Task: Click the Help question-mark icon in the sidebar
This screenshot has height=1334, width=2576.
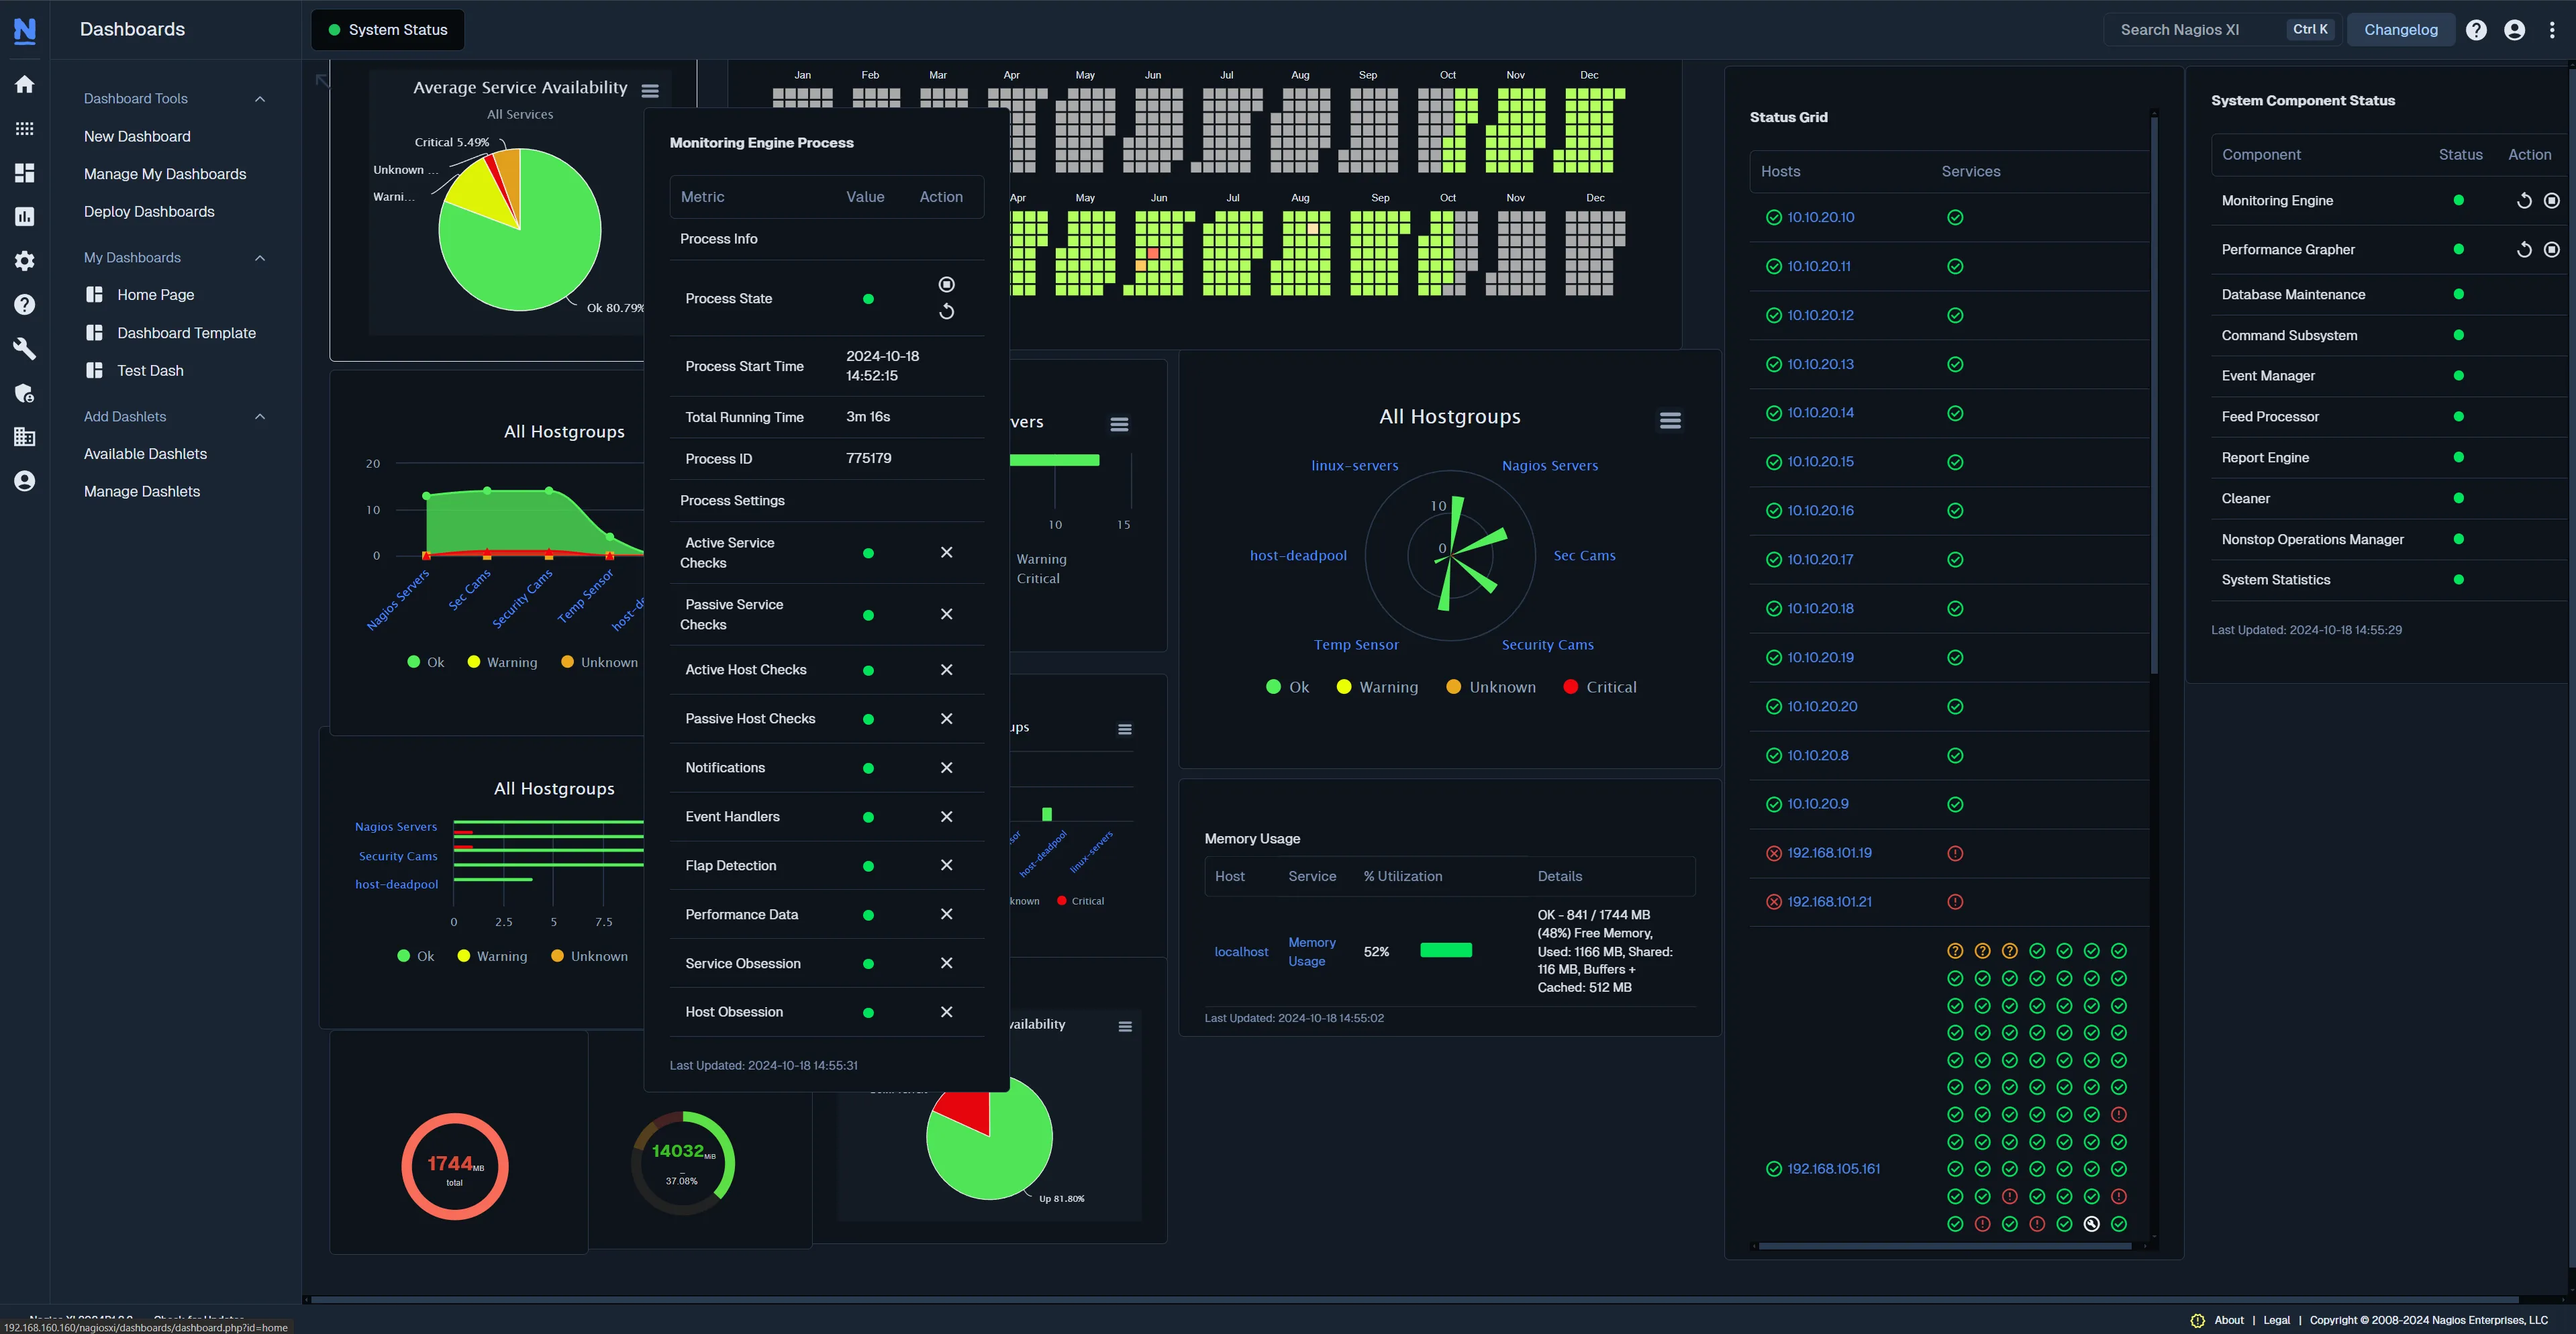Action: pos(24,304)
